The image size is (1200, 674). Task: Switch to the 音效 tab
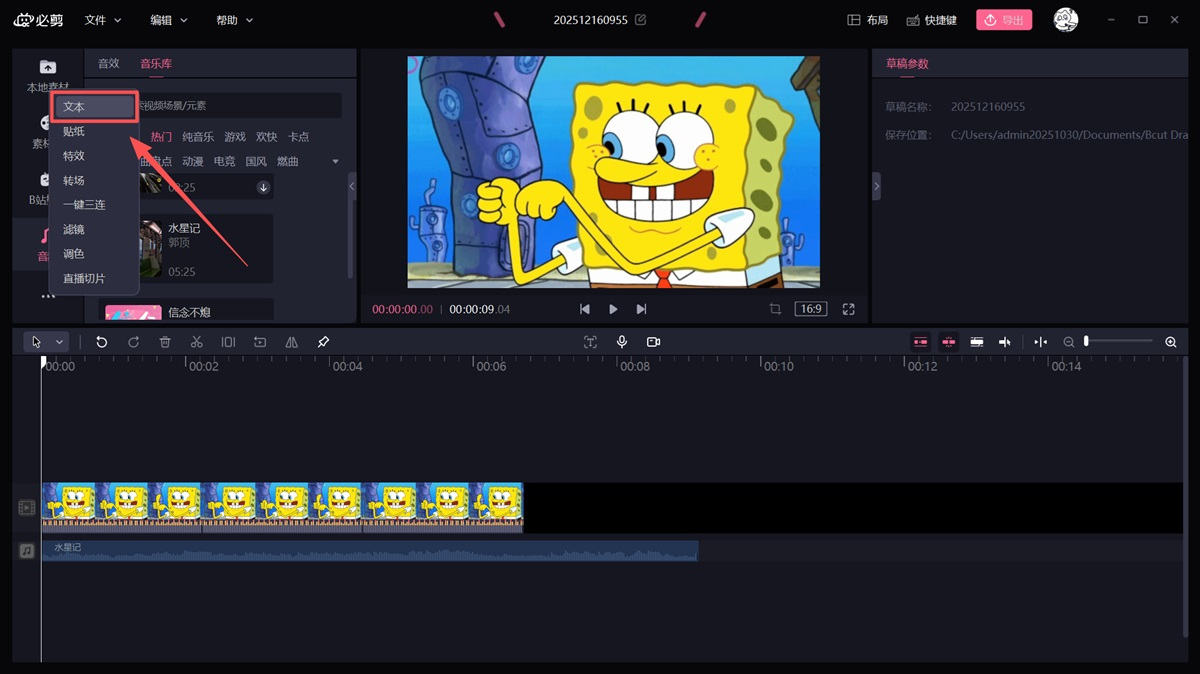point(108,63)
